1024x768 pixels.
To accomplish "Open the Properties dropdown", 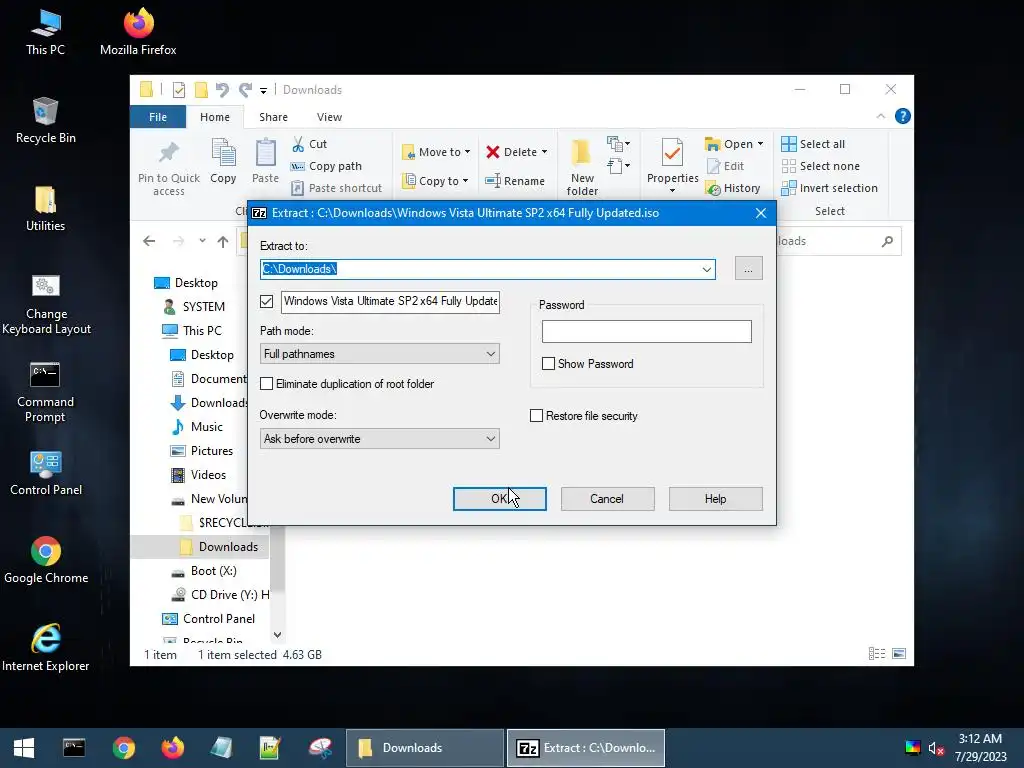I will [x=672, y=190].
